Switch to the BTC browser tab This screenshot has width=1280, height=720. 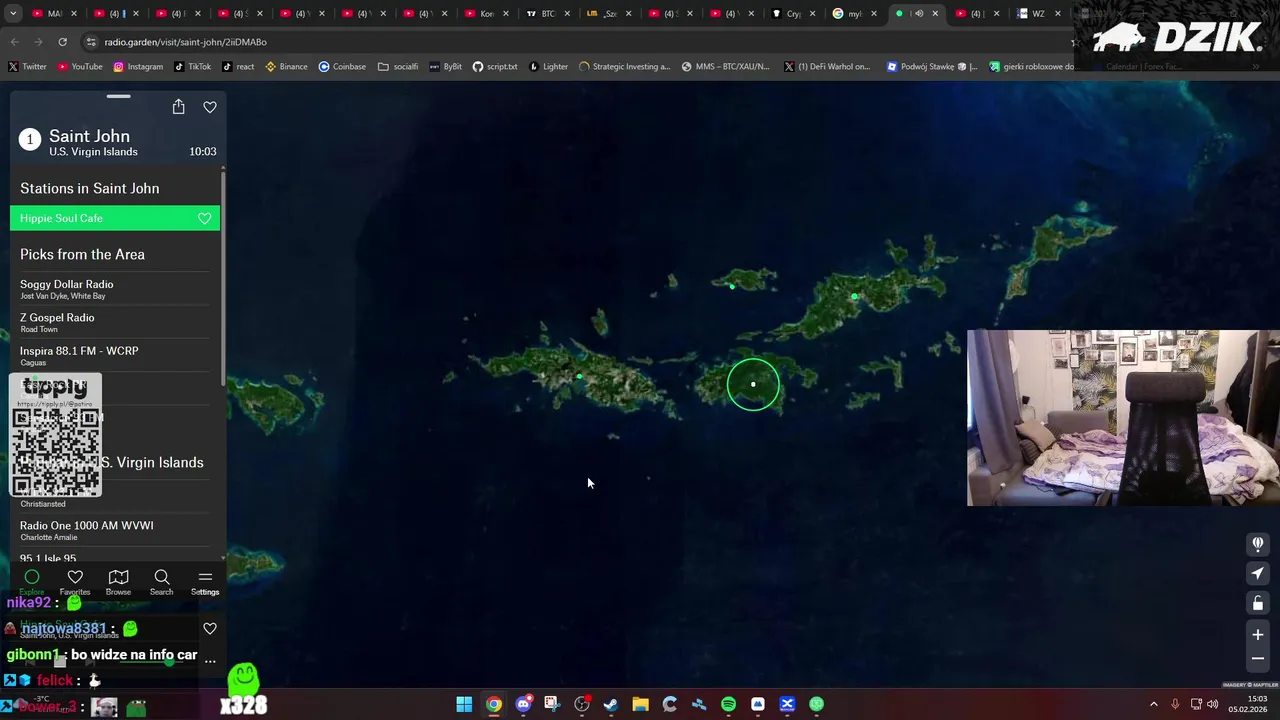[548, 14]
